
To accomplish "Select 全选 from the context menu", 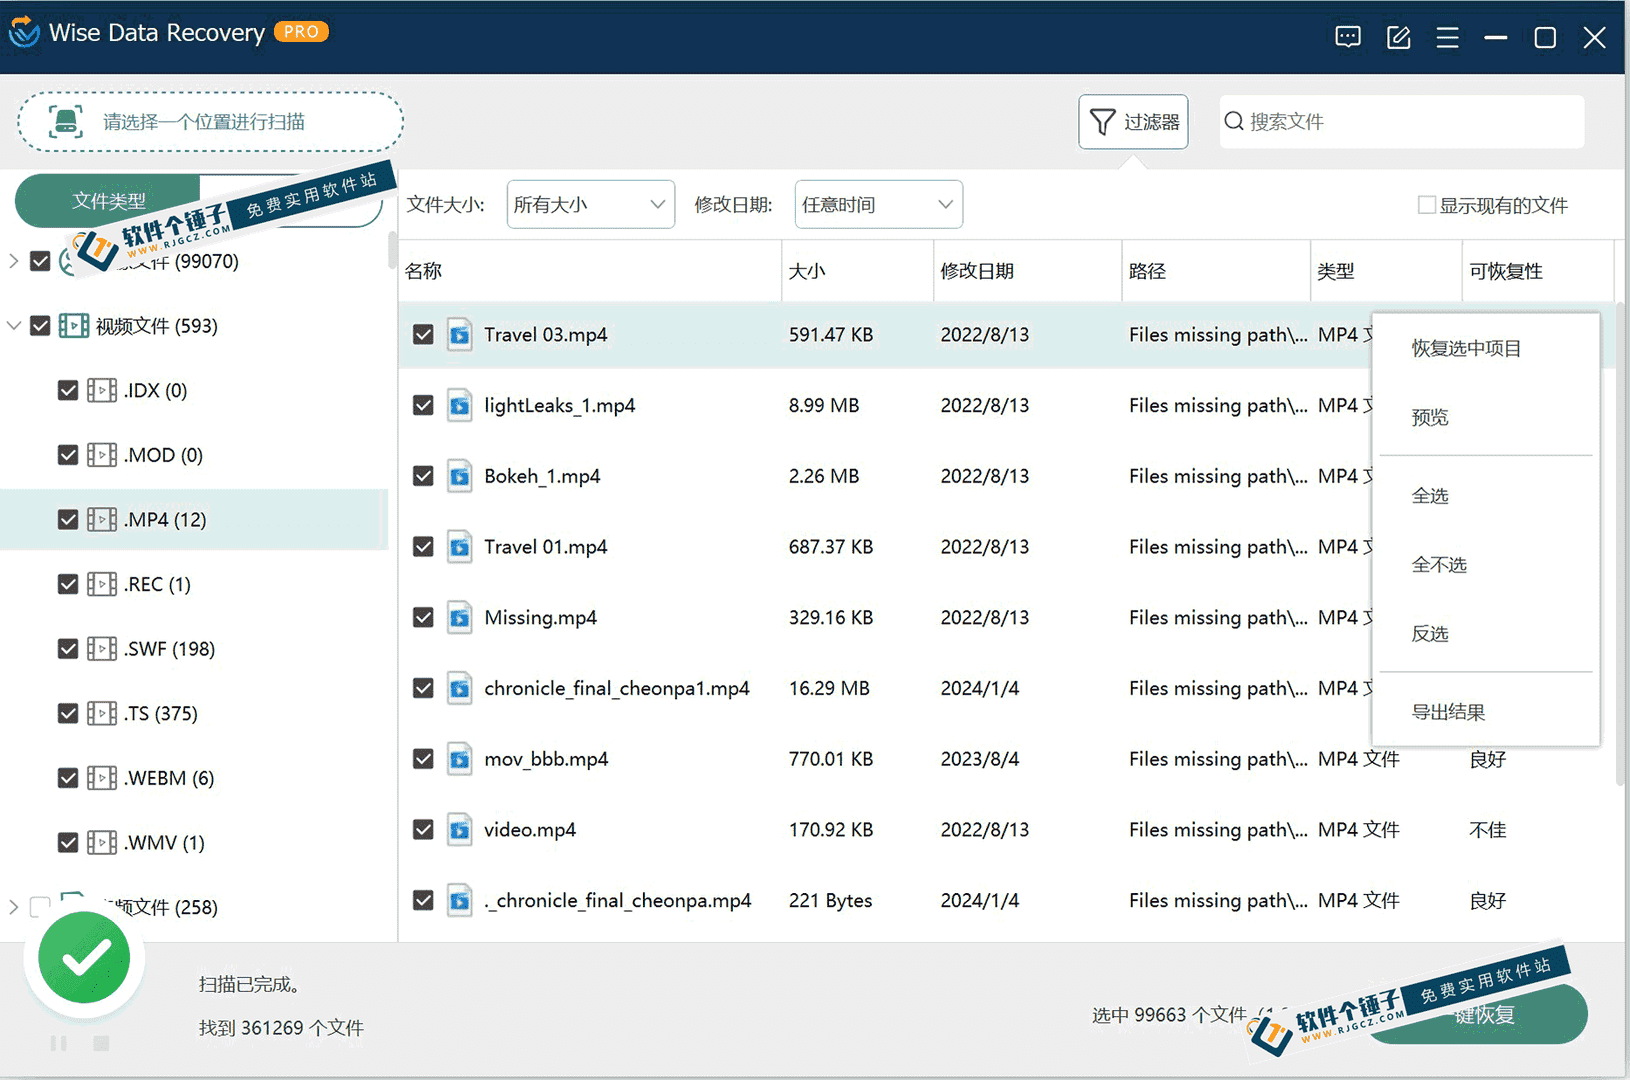I will (1430, 495).
